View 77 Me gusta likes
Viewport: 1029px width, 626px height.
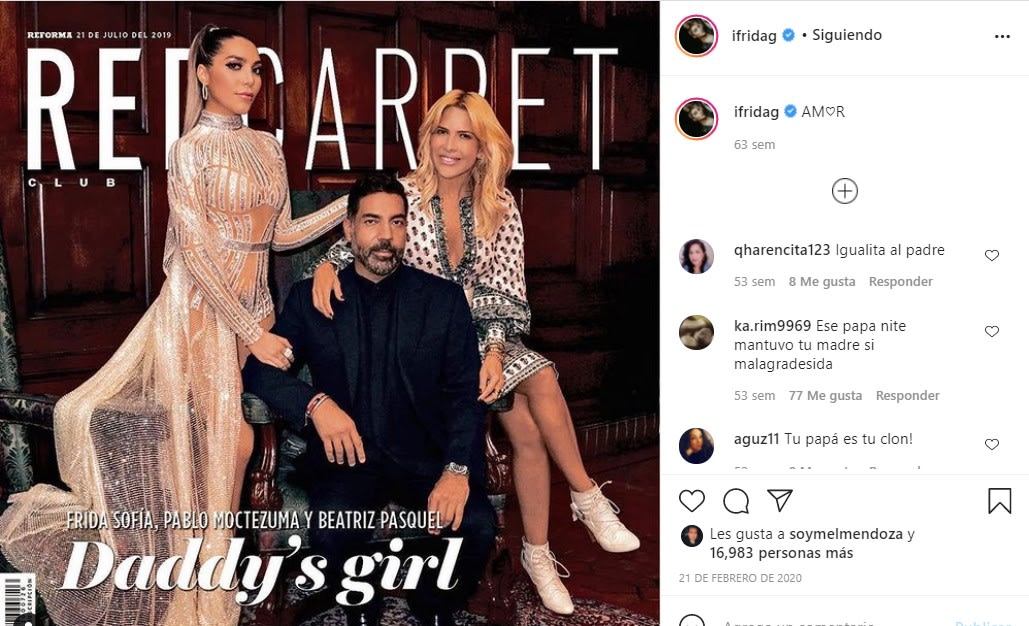[x=825, y=396]
